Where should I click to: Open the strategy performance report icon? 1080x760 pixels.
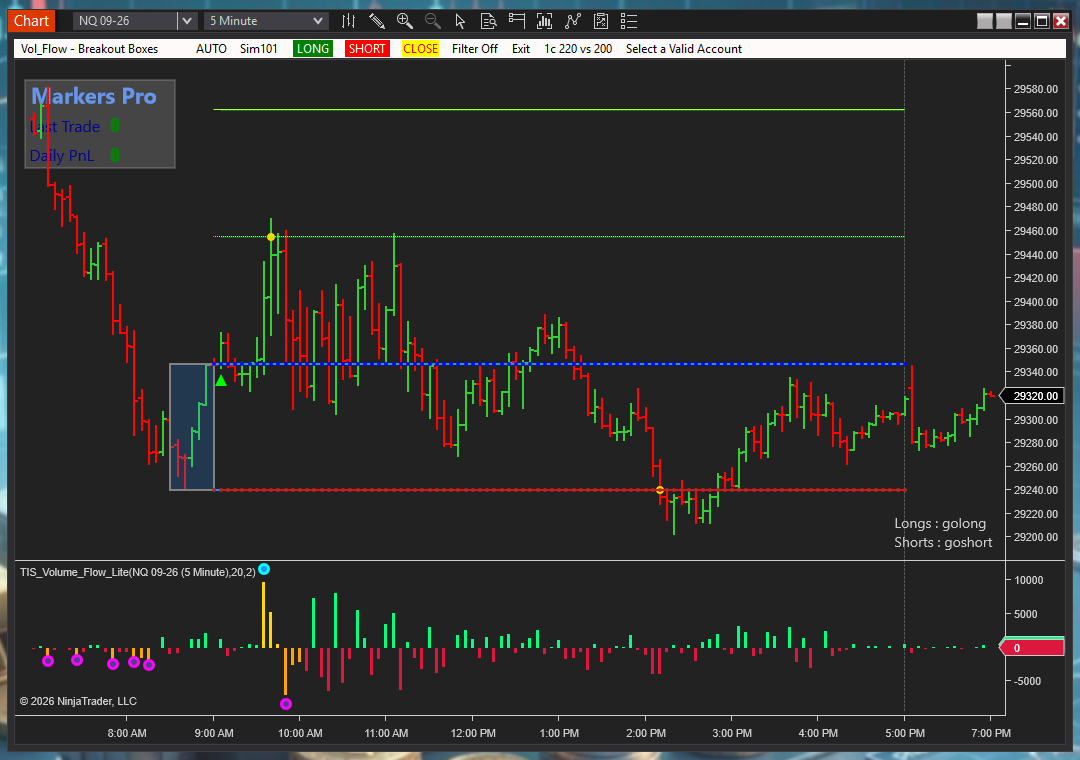point(601,21)
